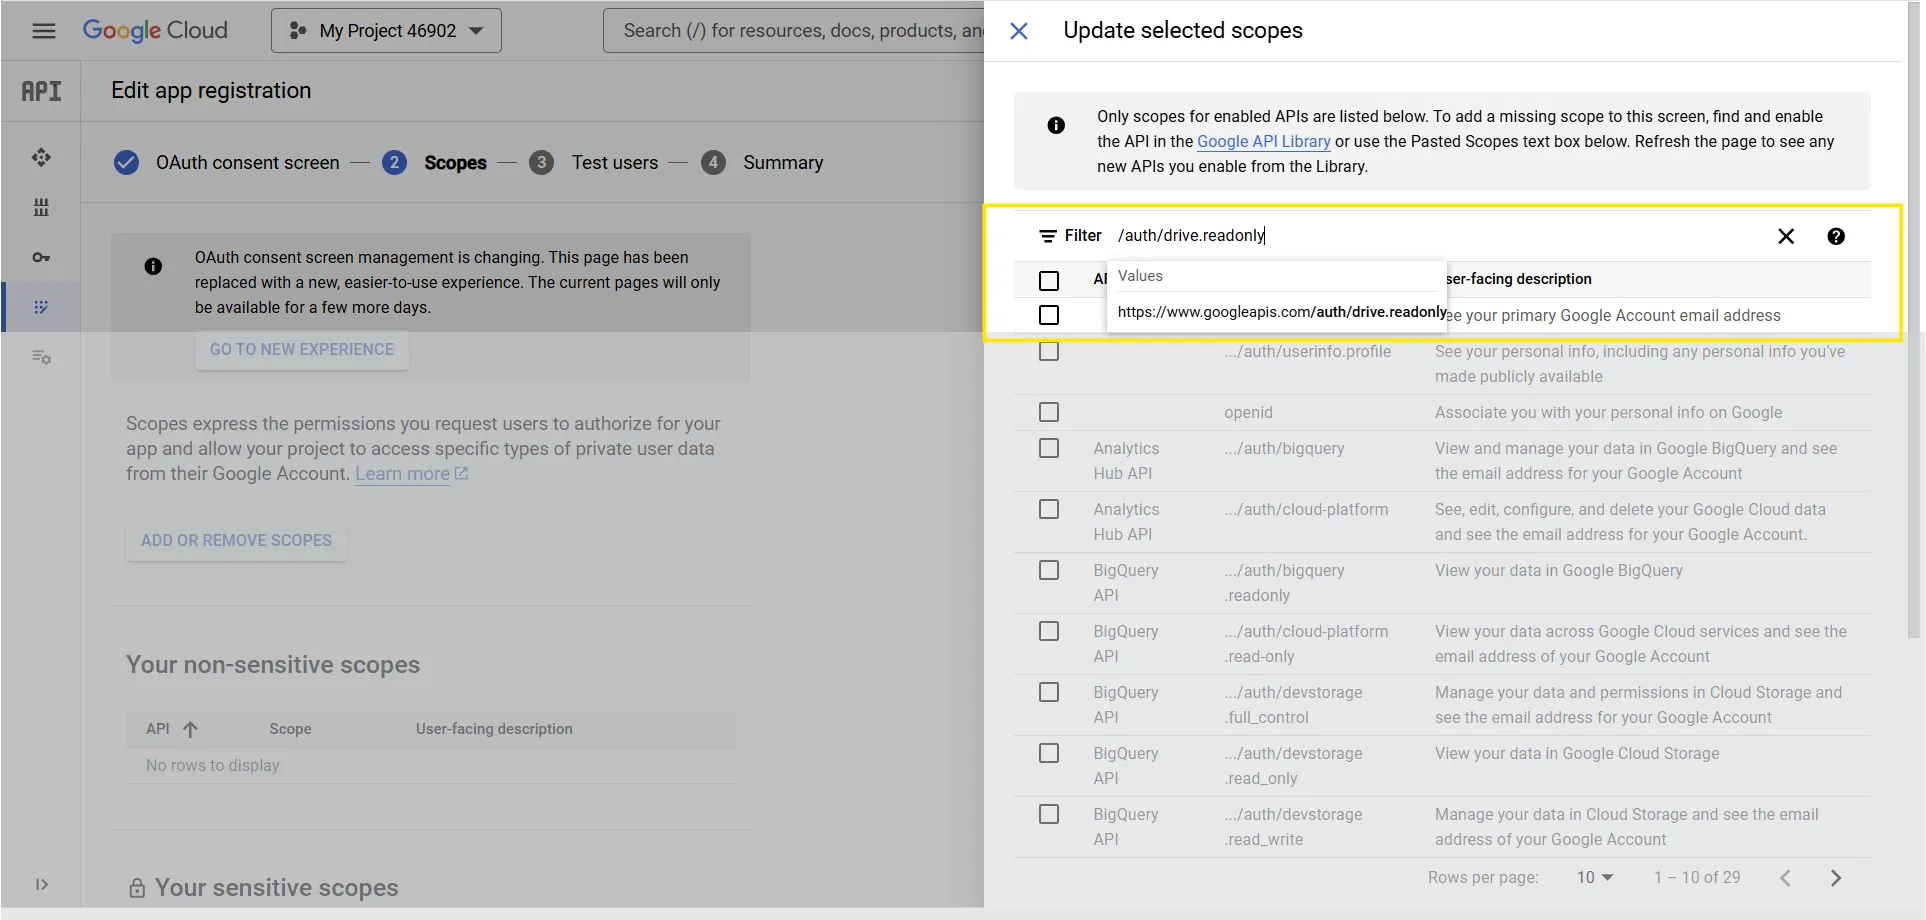1926x920 pixels.
Task: Open Rows per page dropdown
Action: (1595, 878)
